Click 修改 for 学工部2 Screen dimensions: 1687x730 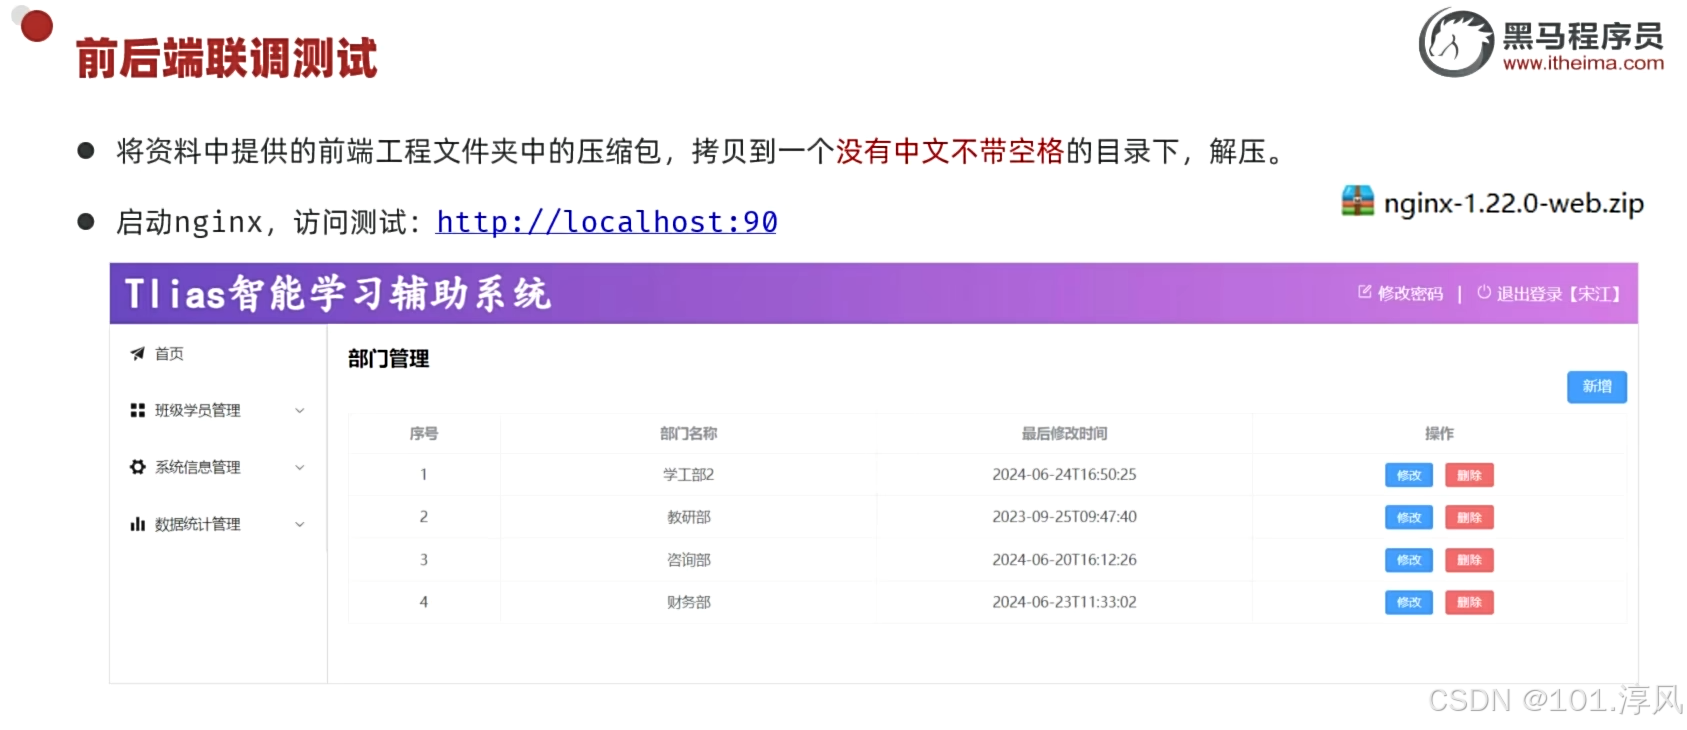(1409, 475)
